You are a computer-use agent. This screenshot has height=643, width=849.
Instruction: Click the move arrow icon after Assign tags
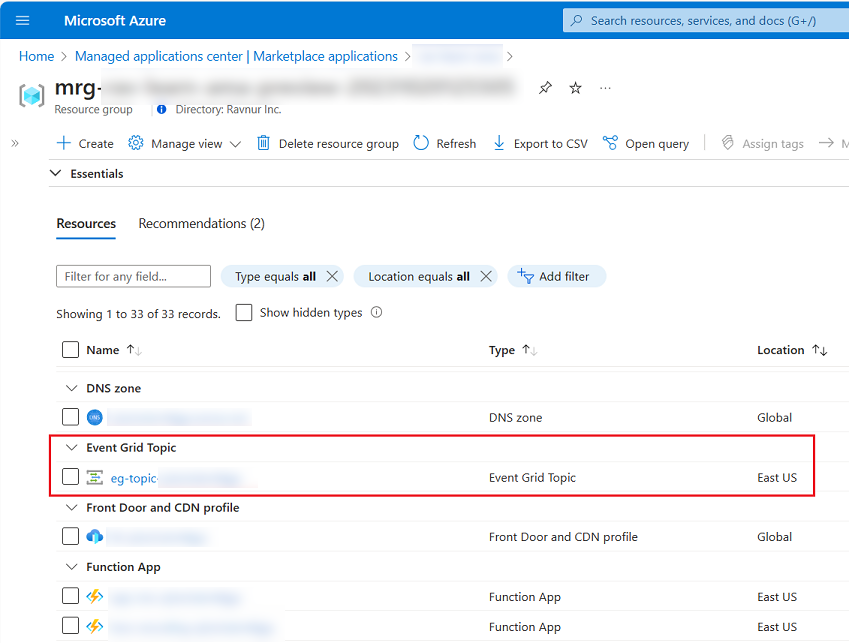pyautogui.click(x=826, y=143)
